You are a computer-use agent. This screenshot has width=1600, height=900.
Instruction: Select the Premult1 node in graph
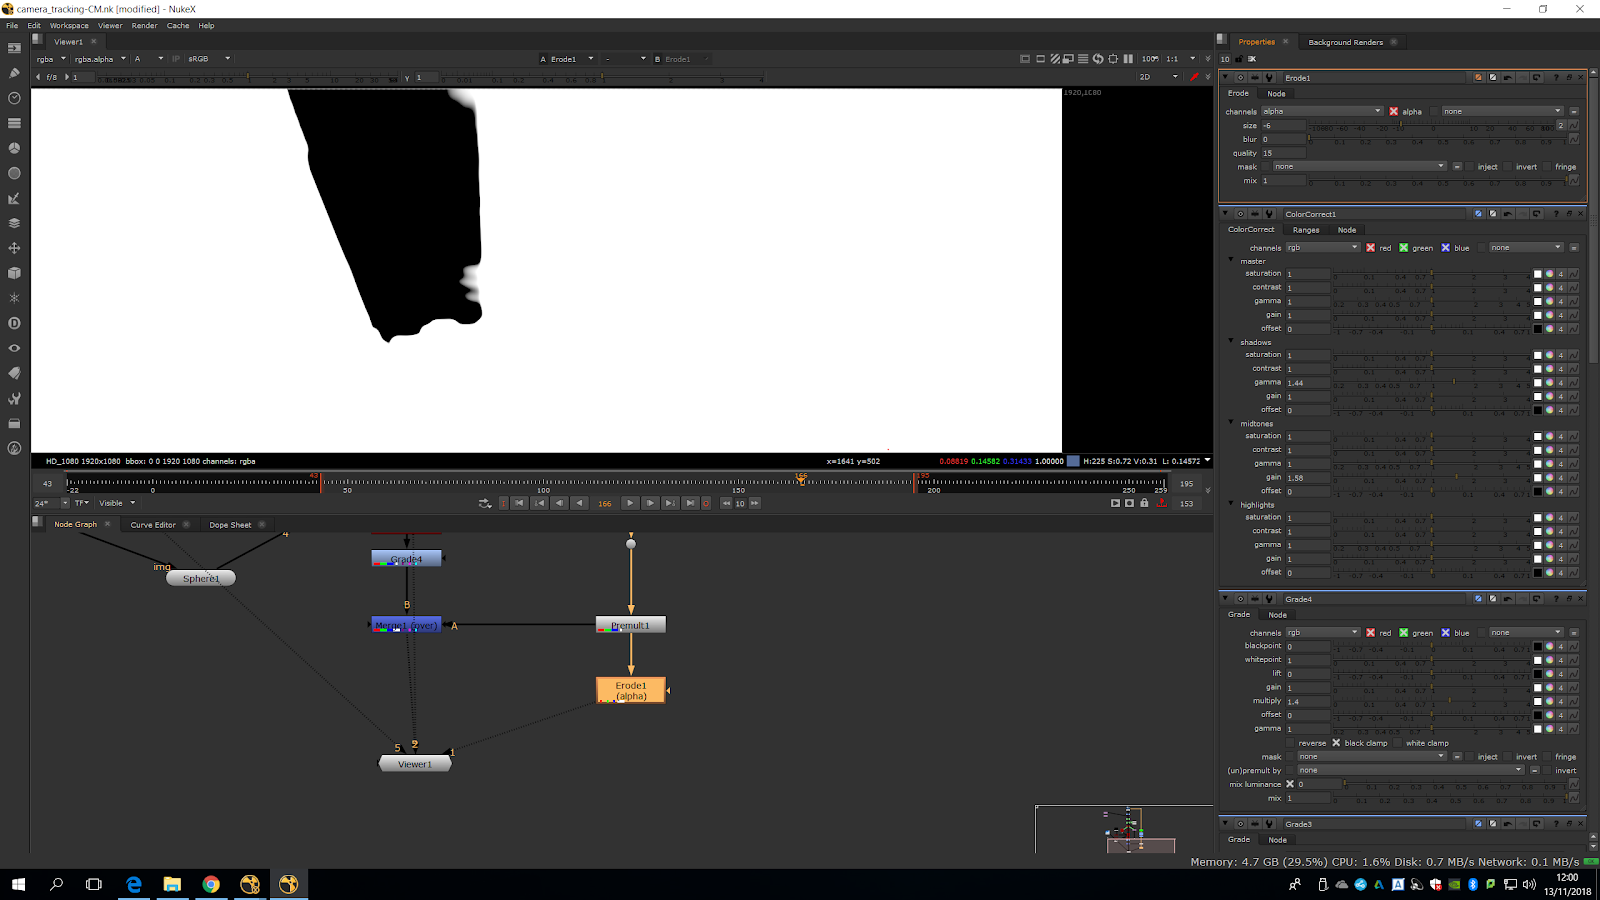(630, 625)
